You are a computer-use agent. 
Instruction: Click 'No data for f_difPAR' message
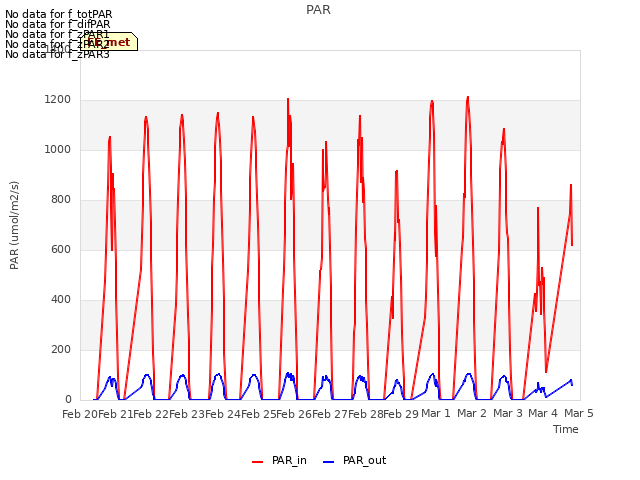tap(58, 24)
